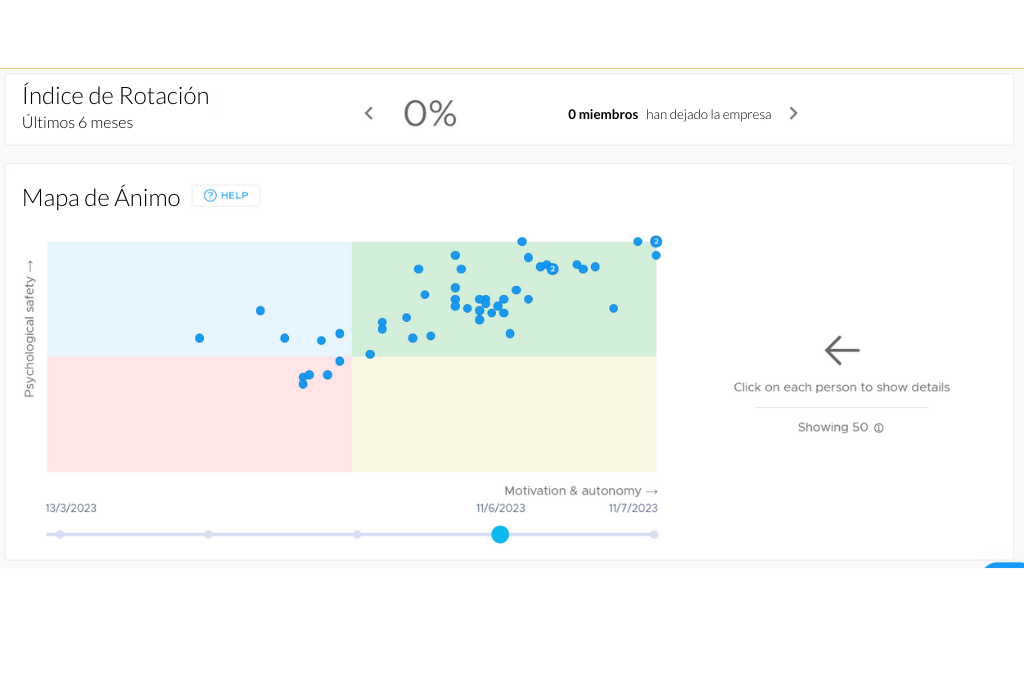The width and height of the screenshot is (1024, 682).
Task: Click the '0 miembros' link
Action: 602,115
